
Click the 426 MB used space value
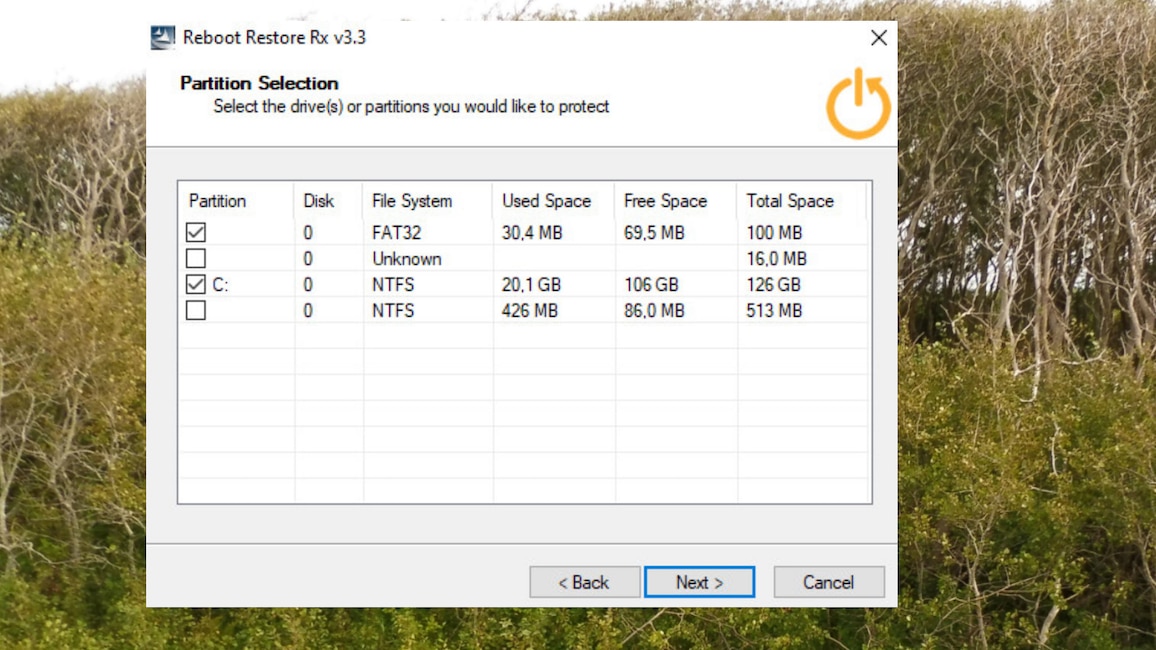(529, 311)
